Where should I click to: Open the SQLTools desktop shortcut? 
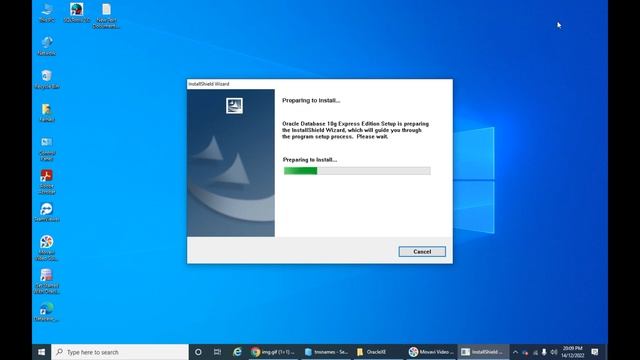coord(77,13)
